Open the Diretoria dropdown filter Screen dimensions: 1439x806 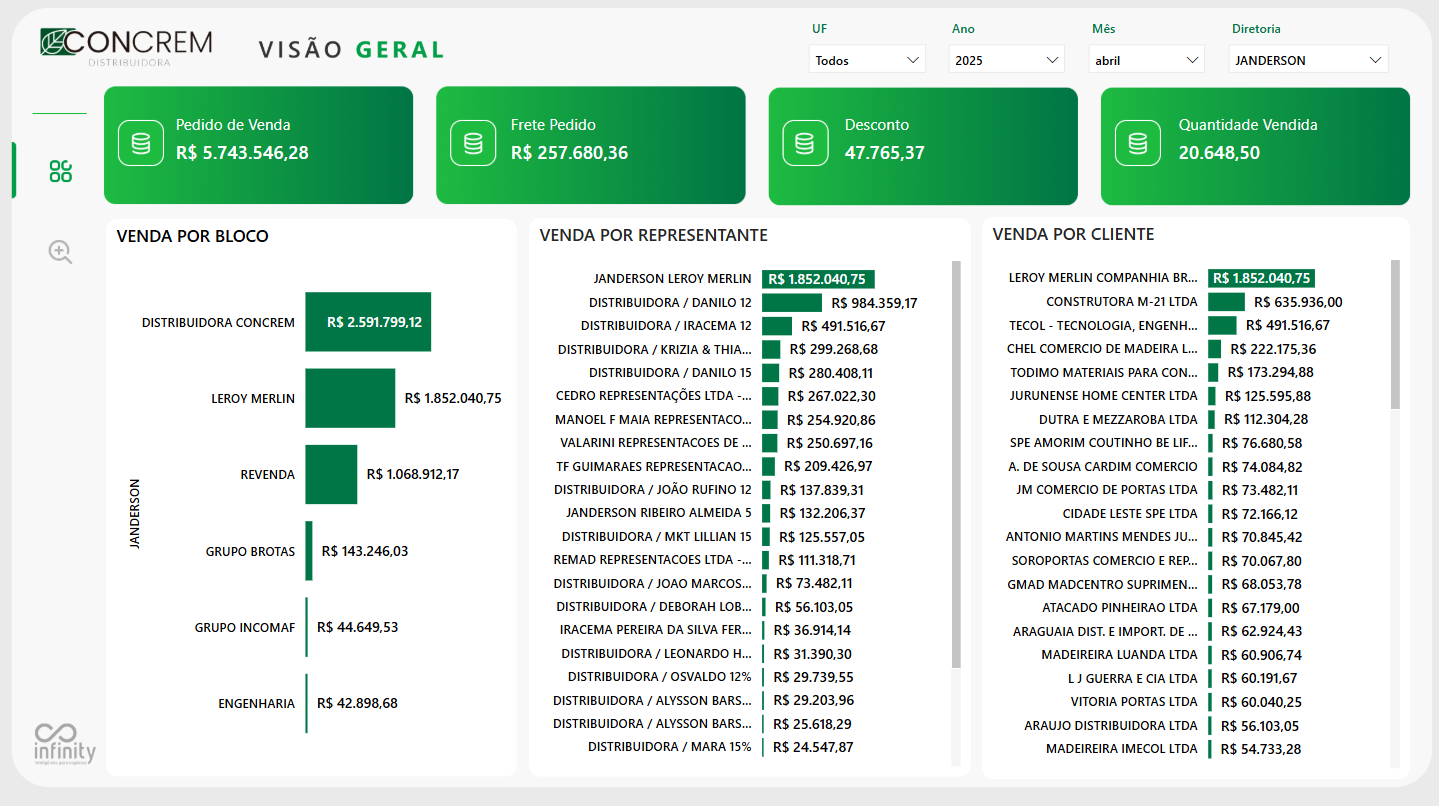coord(1309,60)
